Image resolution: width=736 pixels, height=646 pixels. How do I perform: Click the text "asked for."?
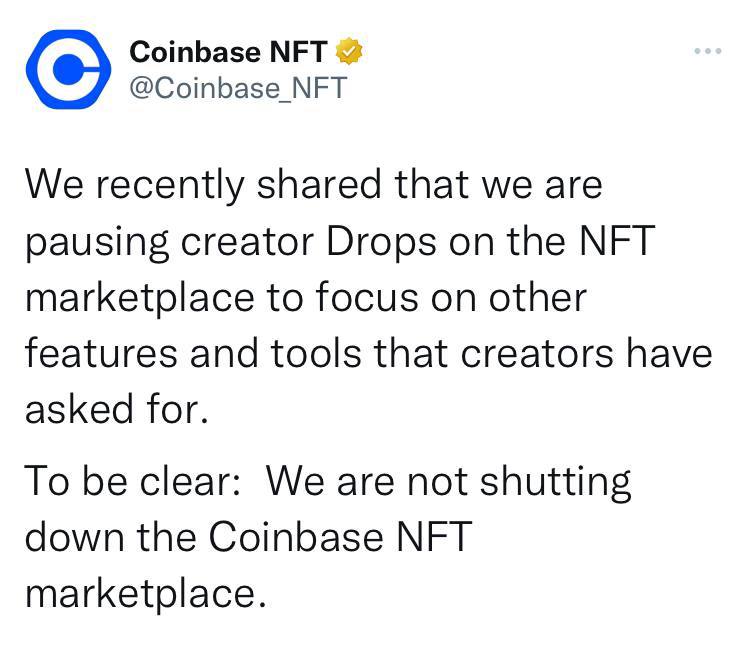[x=116, y=409]
